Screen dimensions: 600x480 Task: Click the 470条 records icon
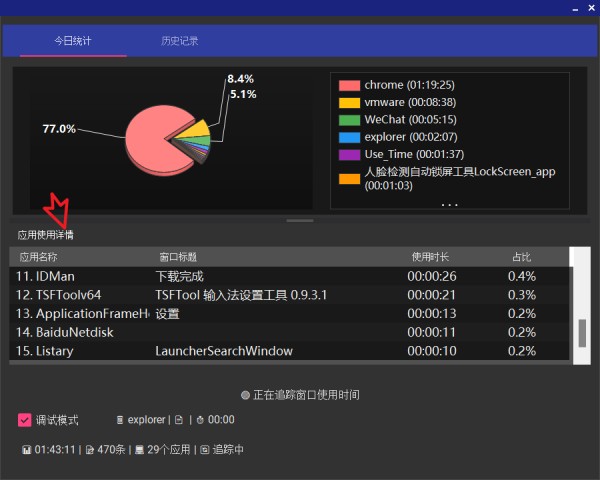click(x=89, y=450)
